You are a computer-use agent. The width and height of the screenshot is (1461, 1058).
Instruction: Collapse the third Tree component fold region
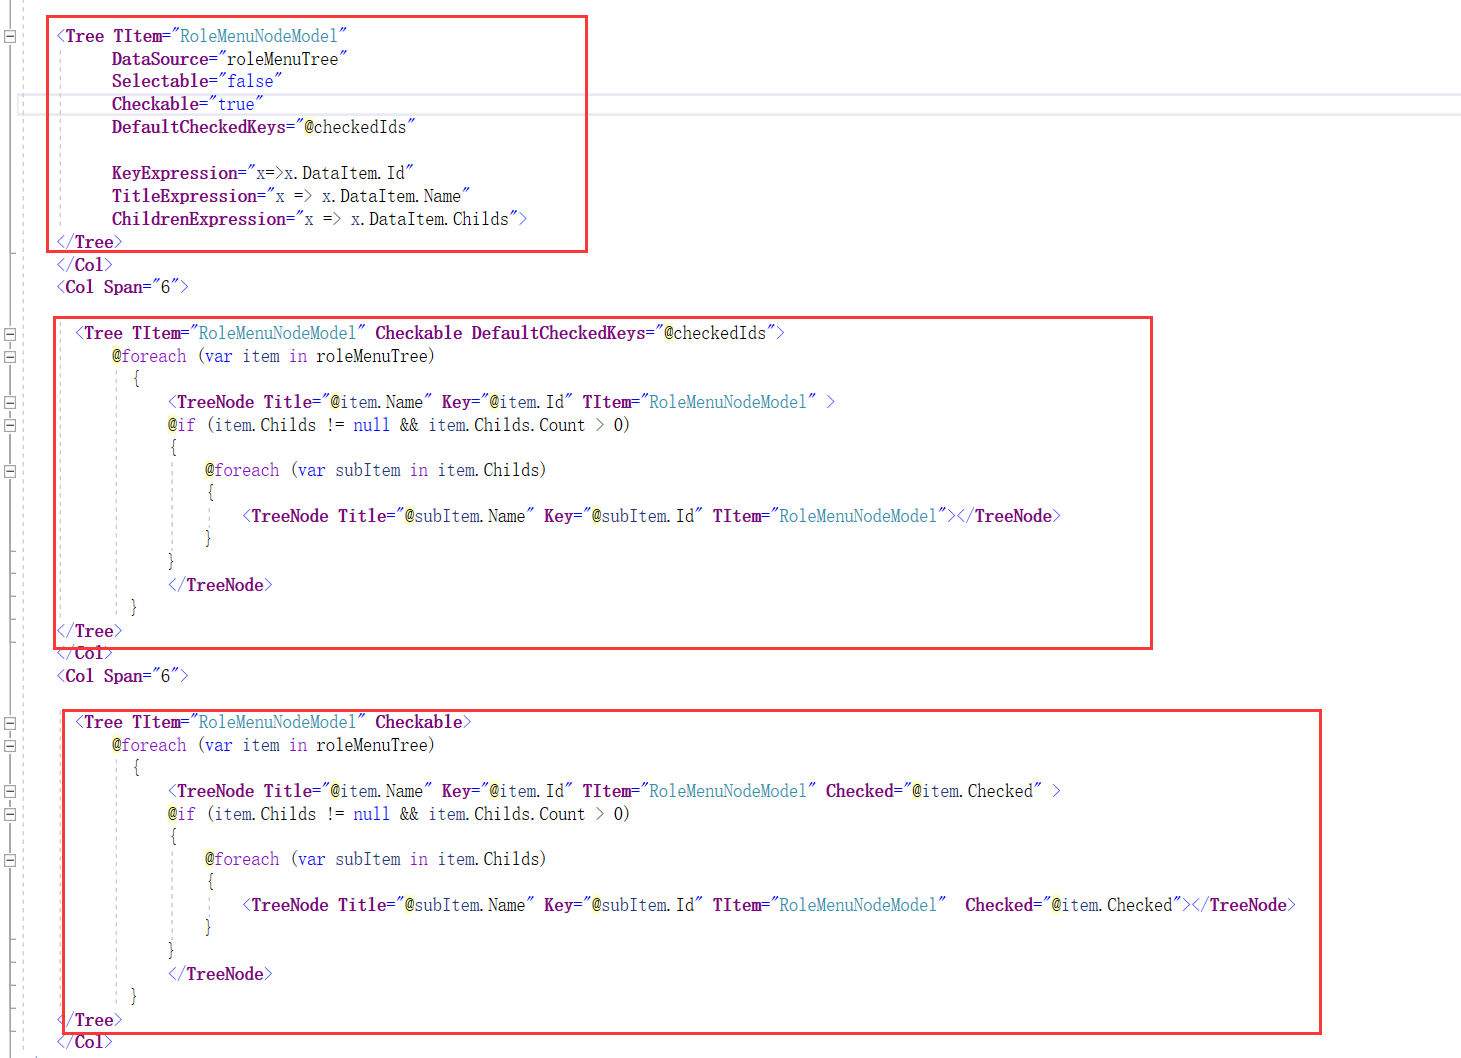coord(8,721)
